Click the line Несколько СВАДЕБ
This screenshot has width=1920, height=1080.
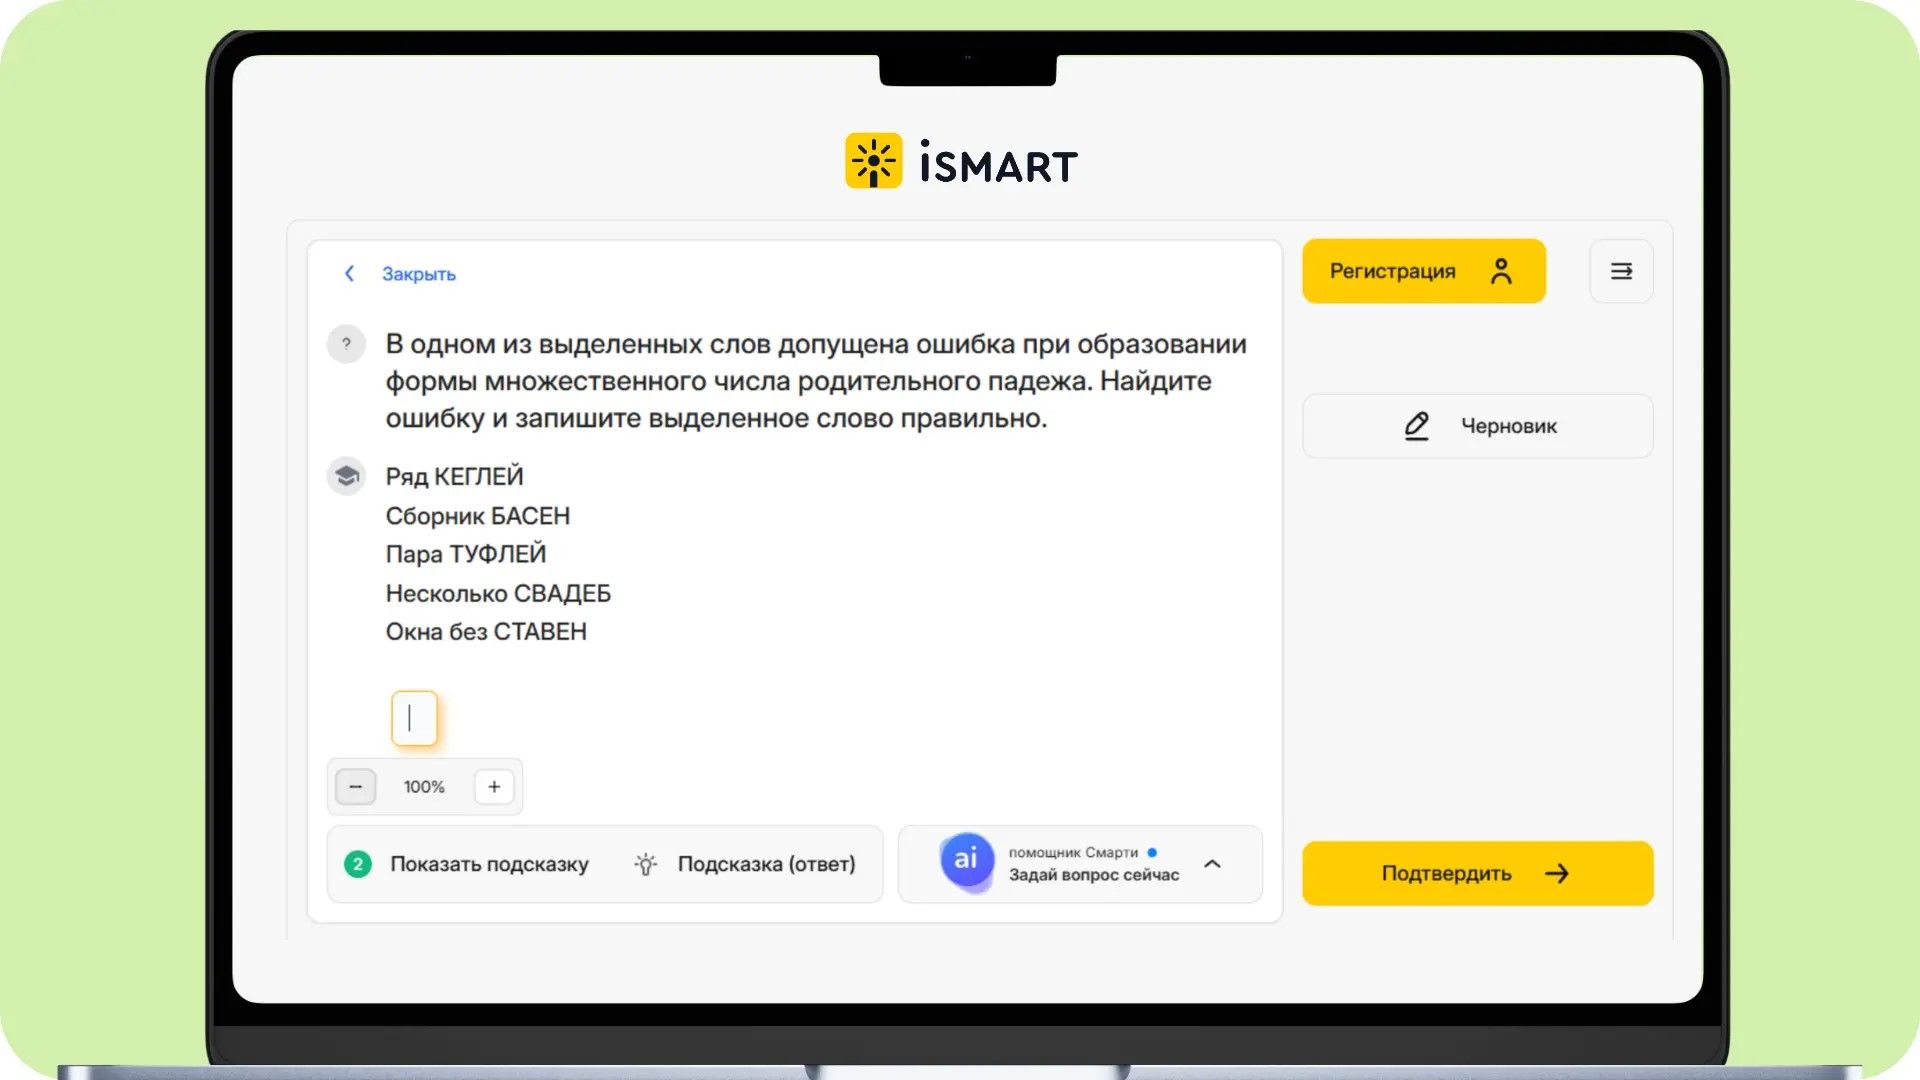coord(498,594)
